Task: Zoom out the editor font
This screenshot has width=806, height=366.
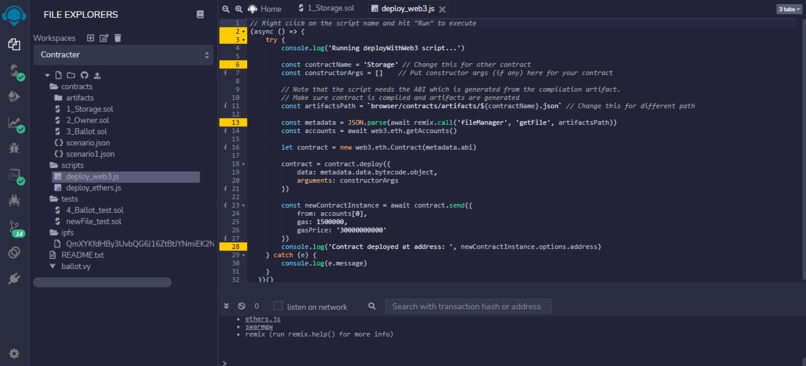Action: [226, 9]
